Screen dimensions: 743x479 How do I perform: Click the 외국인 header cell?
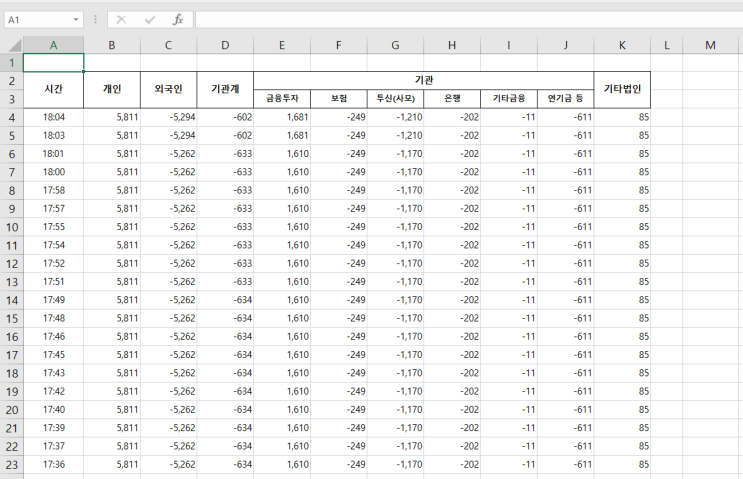(x=168, y=90)
